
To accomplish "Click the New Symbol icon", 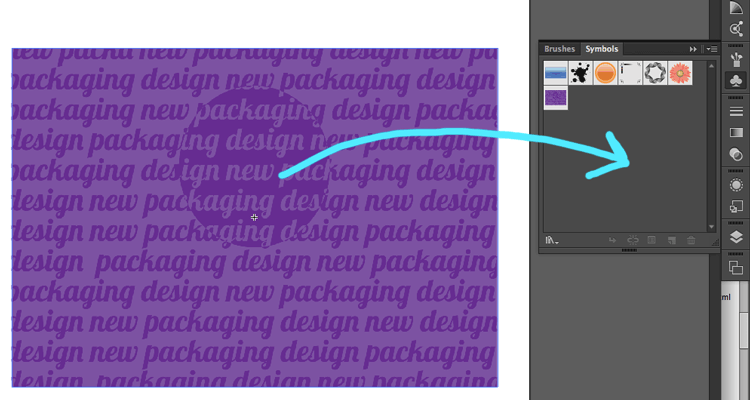I will click(671, 240).
